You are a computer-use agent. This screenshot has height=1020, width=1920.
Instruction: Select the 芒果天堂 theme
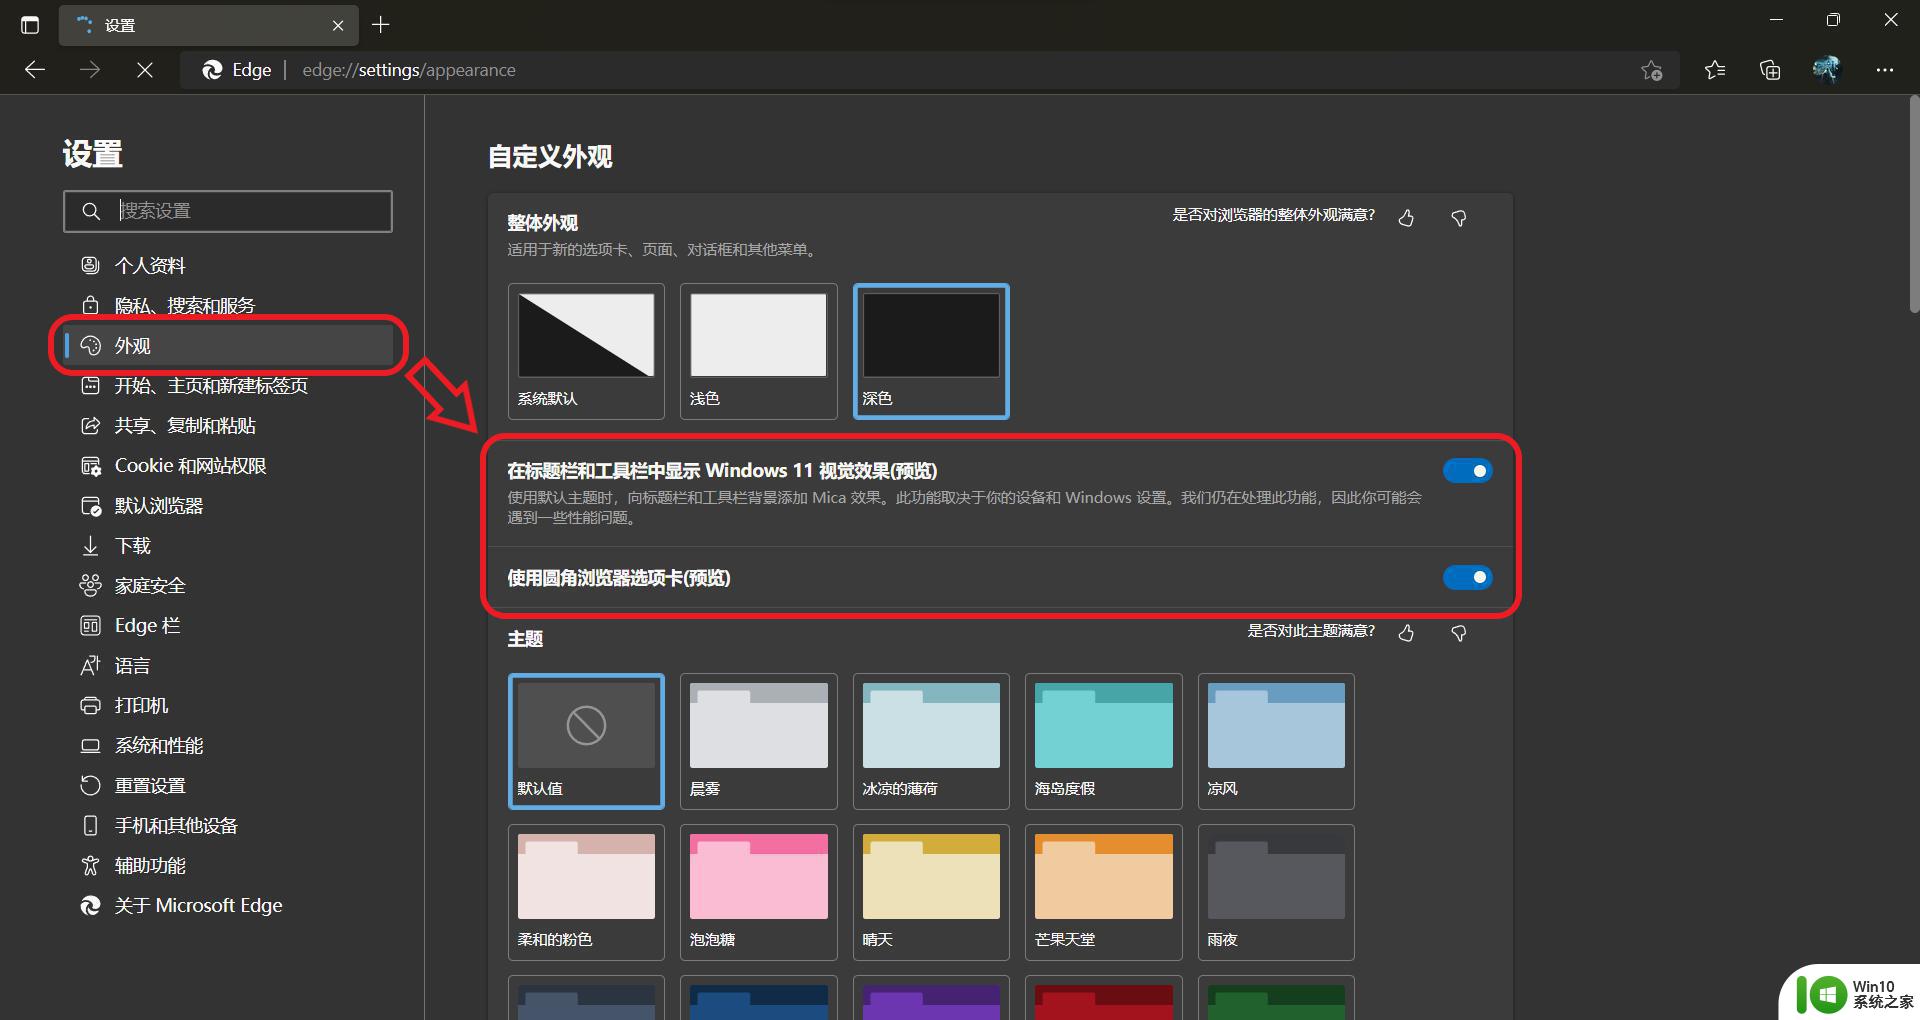[1103, 892]
